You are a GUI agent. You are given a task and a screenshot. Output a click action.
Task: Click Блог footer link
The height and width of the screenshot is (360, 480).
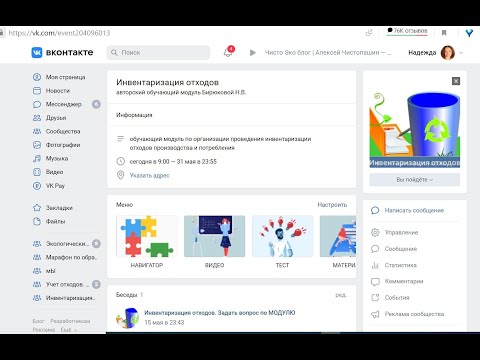[38, 321]
